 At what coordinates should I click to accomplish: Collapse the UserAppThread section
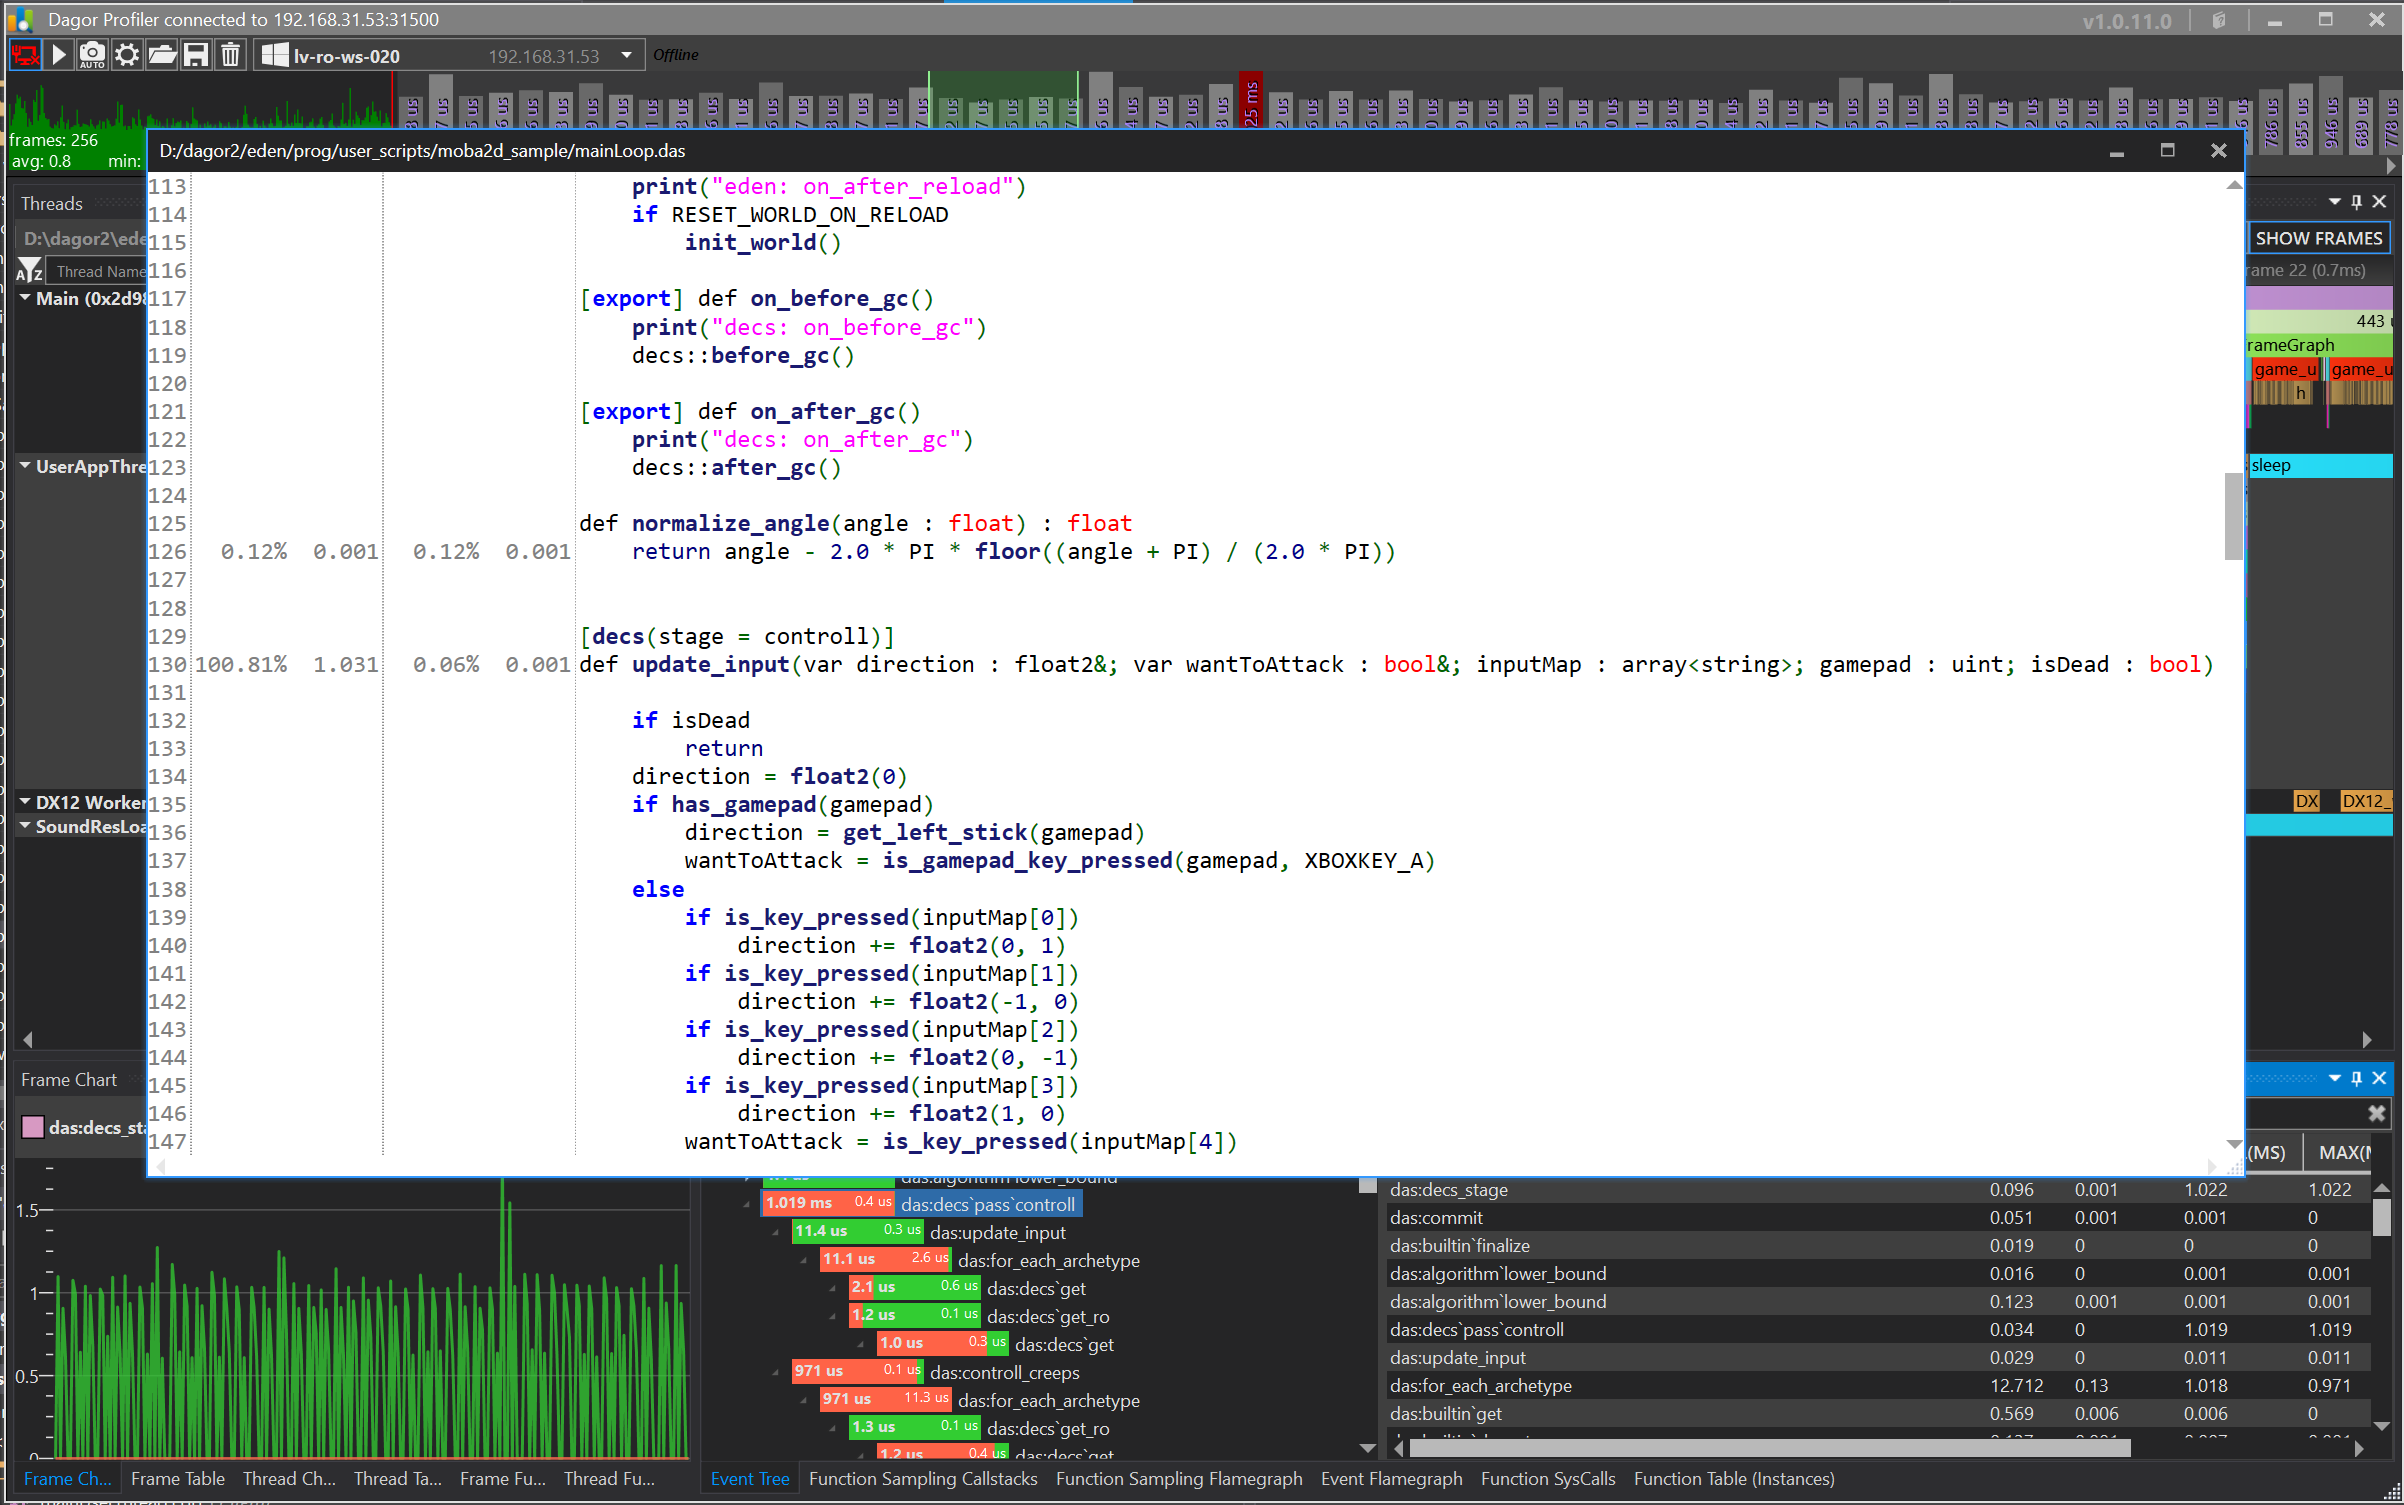coord(25,465)
